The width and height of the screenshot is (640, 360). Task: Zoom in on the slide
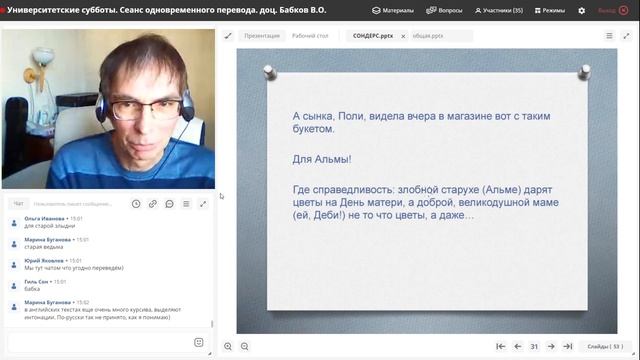[x=228, y=347]
